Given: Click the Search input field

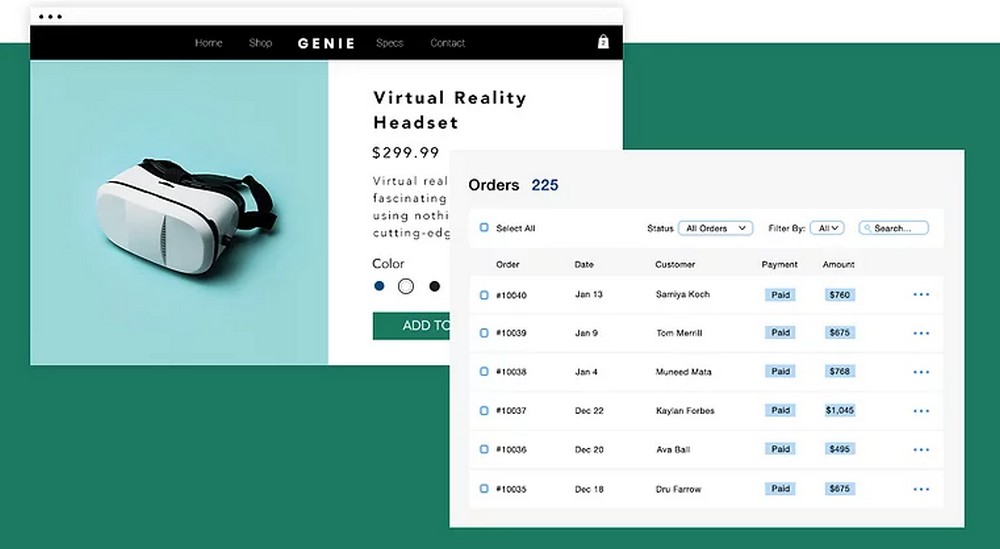Looking at the screenshot, I should tap(894, 228).
